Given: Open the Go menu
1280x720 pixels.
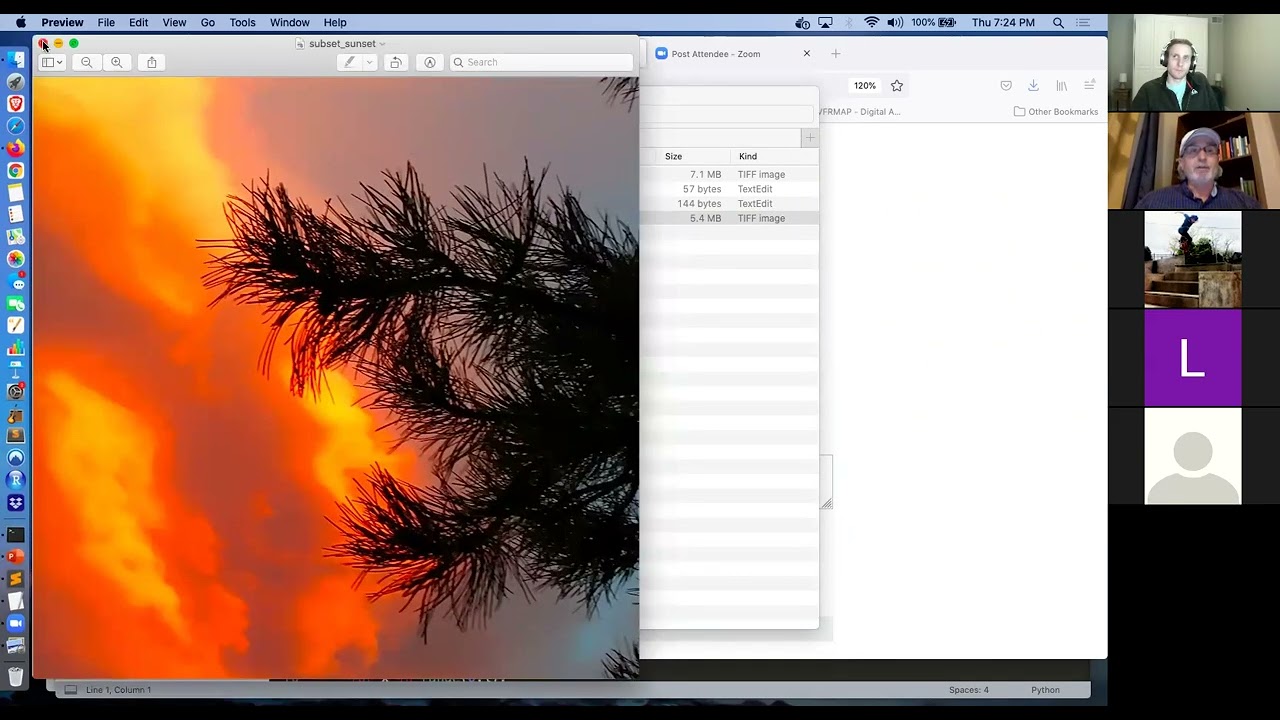Looking at the screenshot, I should 208,22.
